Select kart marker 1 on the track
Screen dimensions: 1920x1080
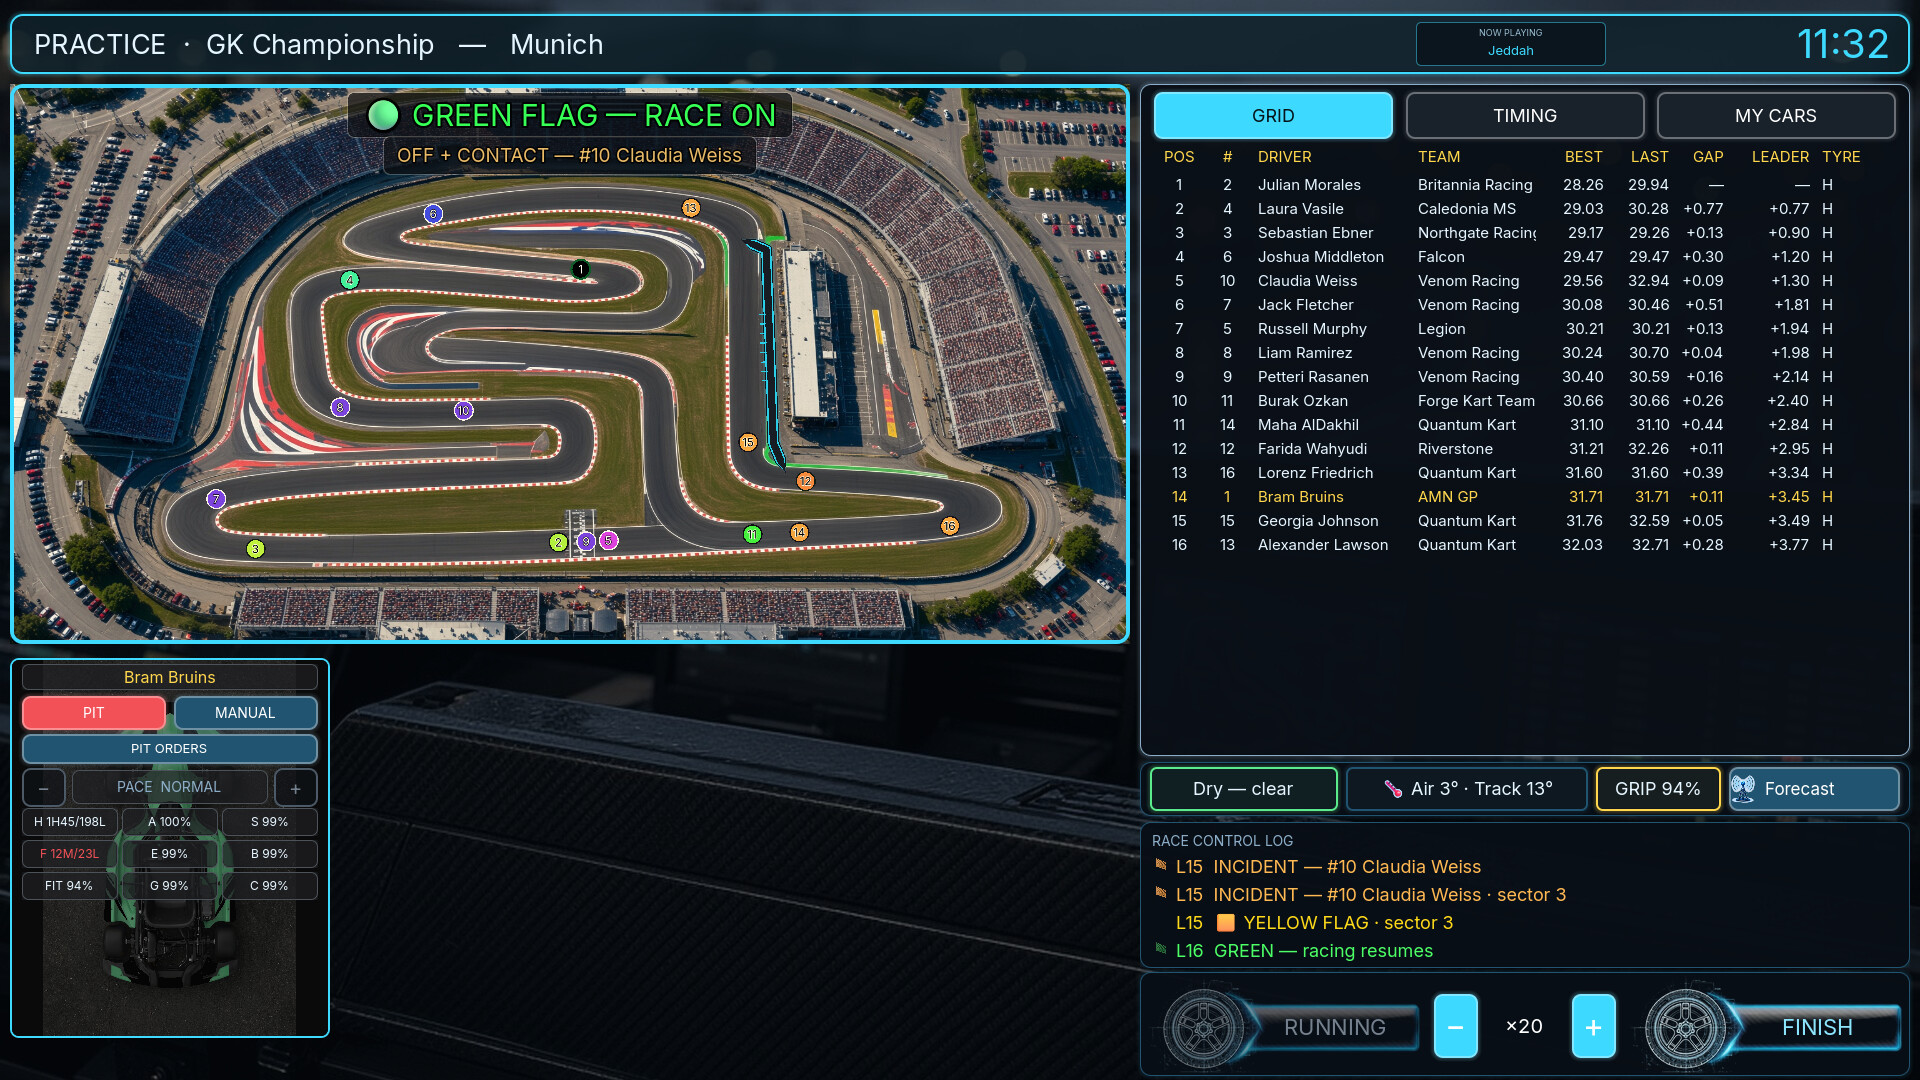[x=580, y=269]
